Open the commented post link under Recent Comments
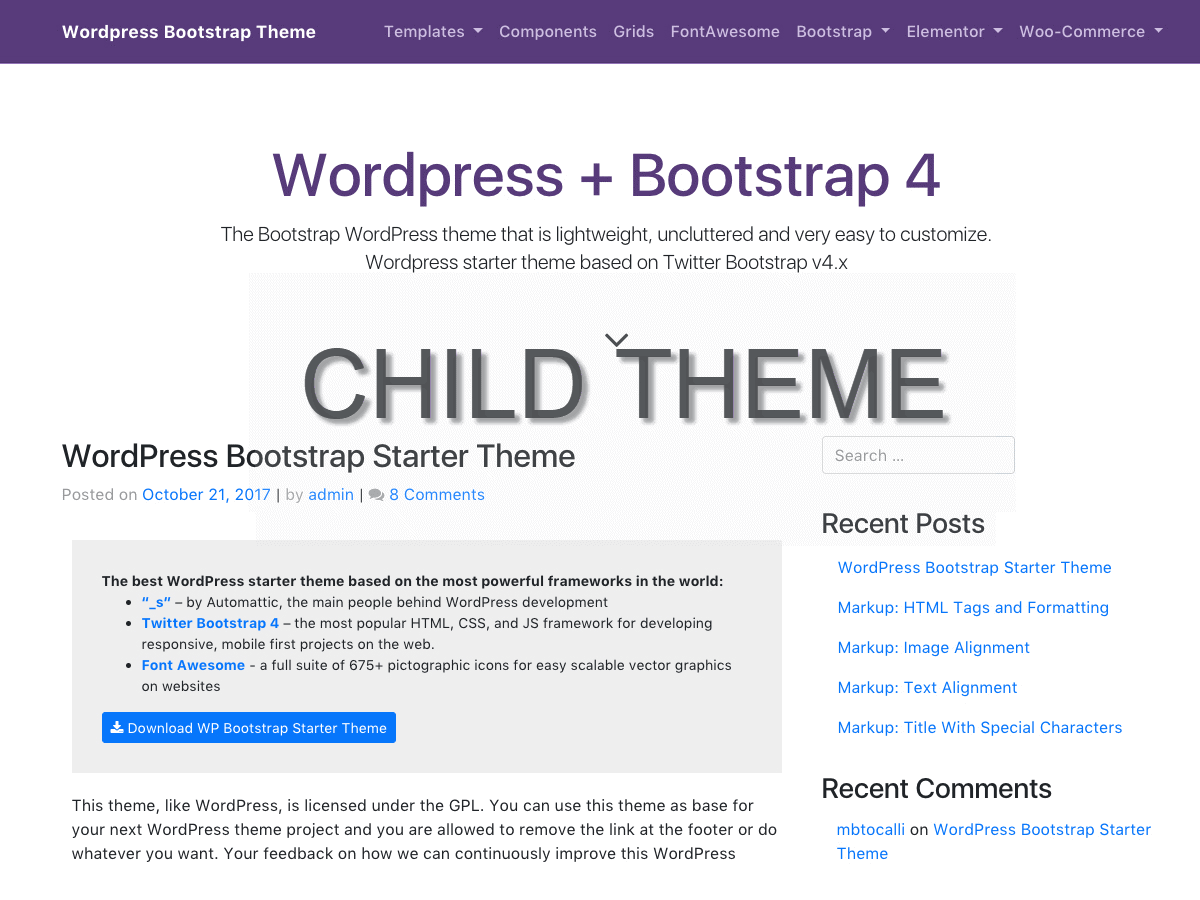The height and width of the screenshot is (900, 1200). coord(994,841)
